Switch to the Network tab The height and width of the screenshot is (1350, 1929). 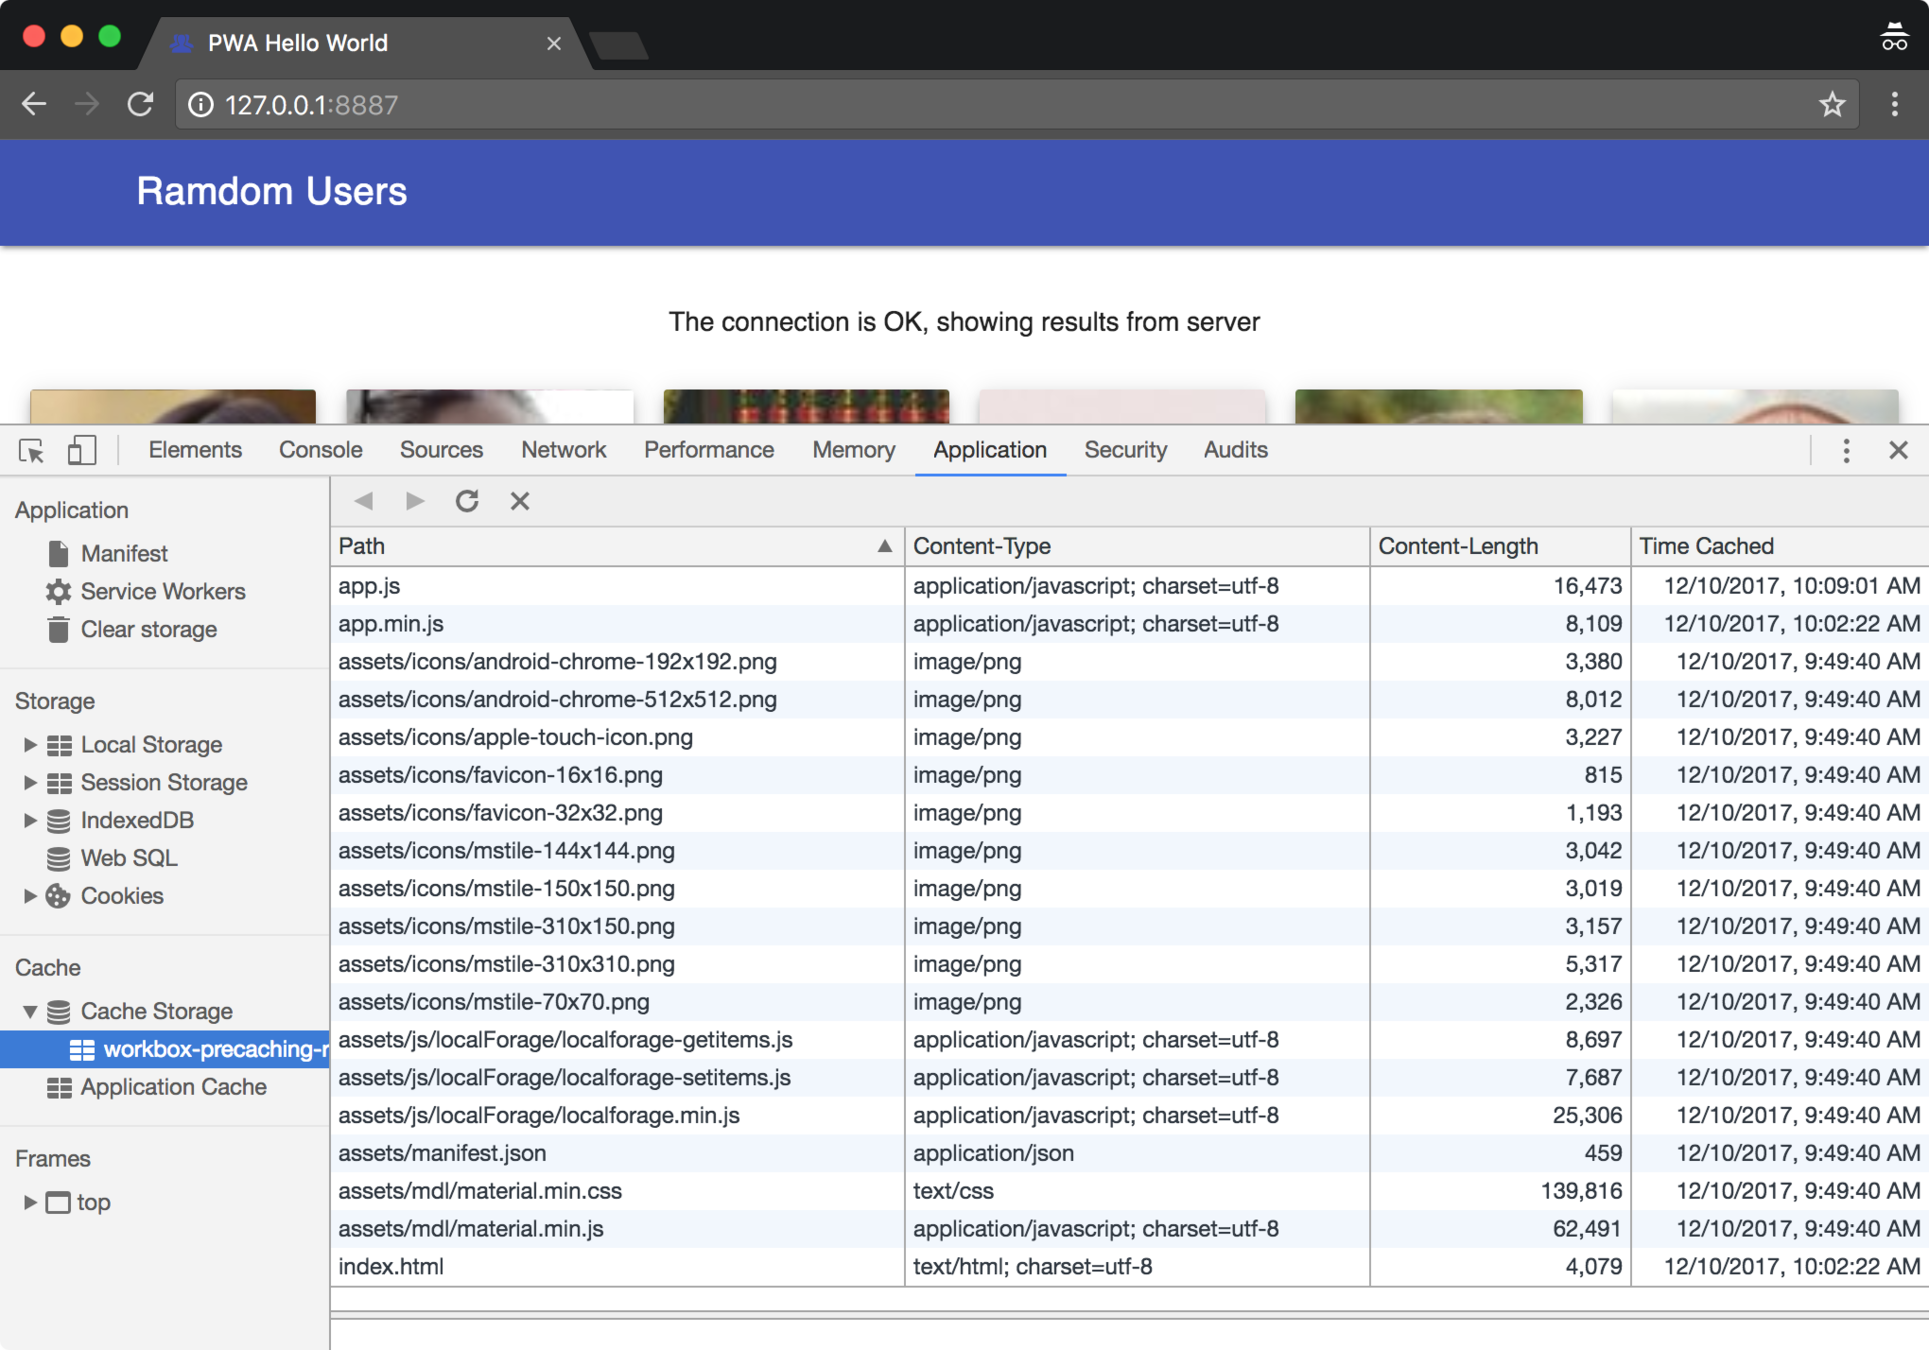pos(563,450)
